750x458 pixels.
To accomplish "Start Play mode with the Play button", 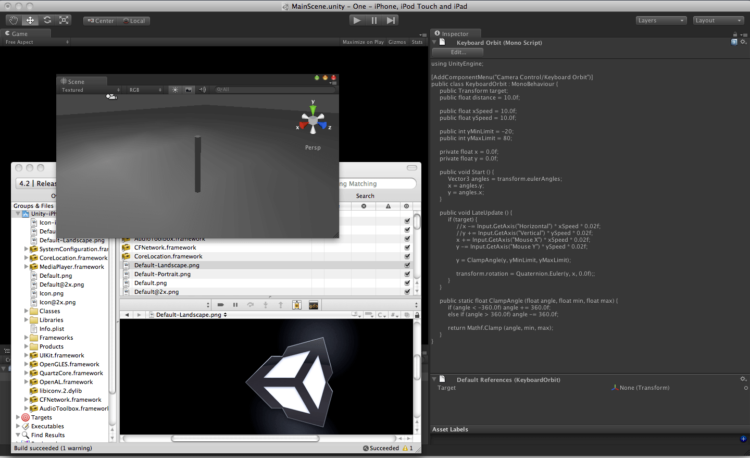I will click(356, 20).
